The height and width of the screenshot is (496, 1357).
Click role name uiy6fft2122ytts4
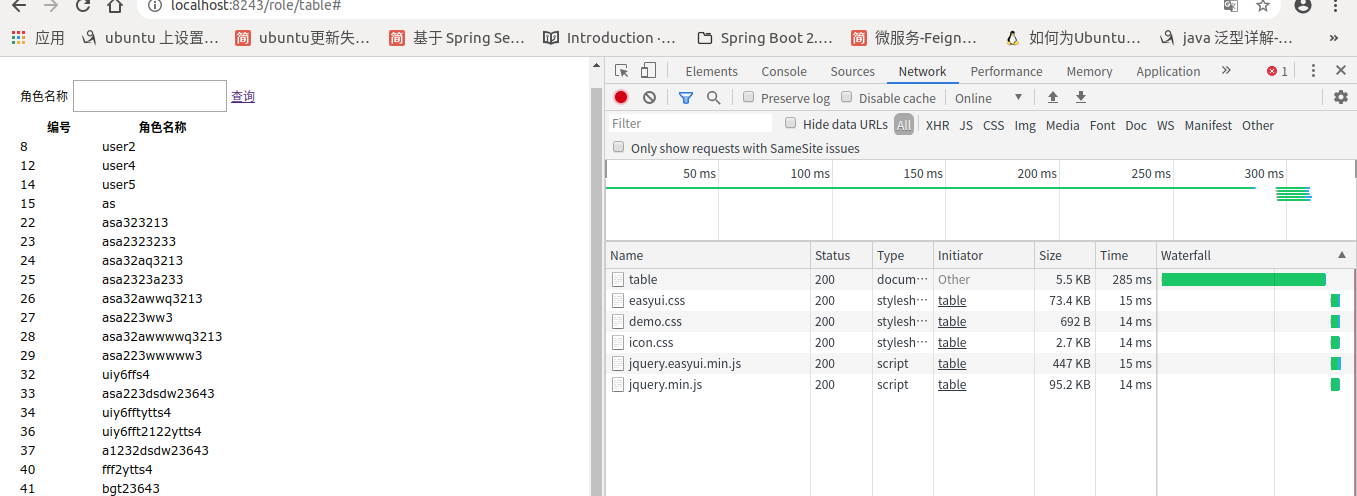point(152,431)
